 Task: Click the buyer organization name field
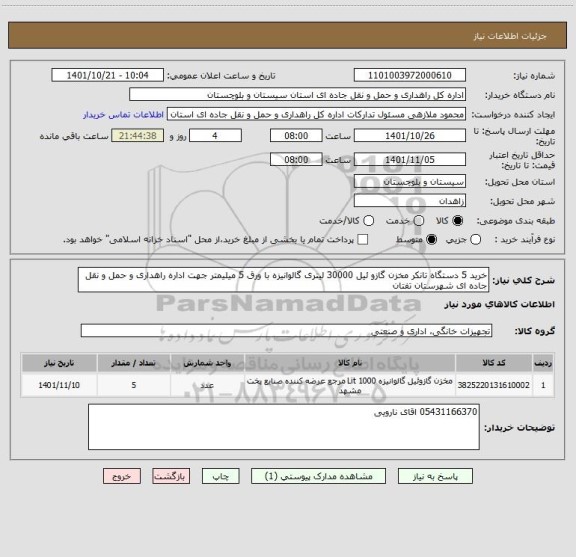pyautogui.click(x=298, y=95)
